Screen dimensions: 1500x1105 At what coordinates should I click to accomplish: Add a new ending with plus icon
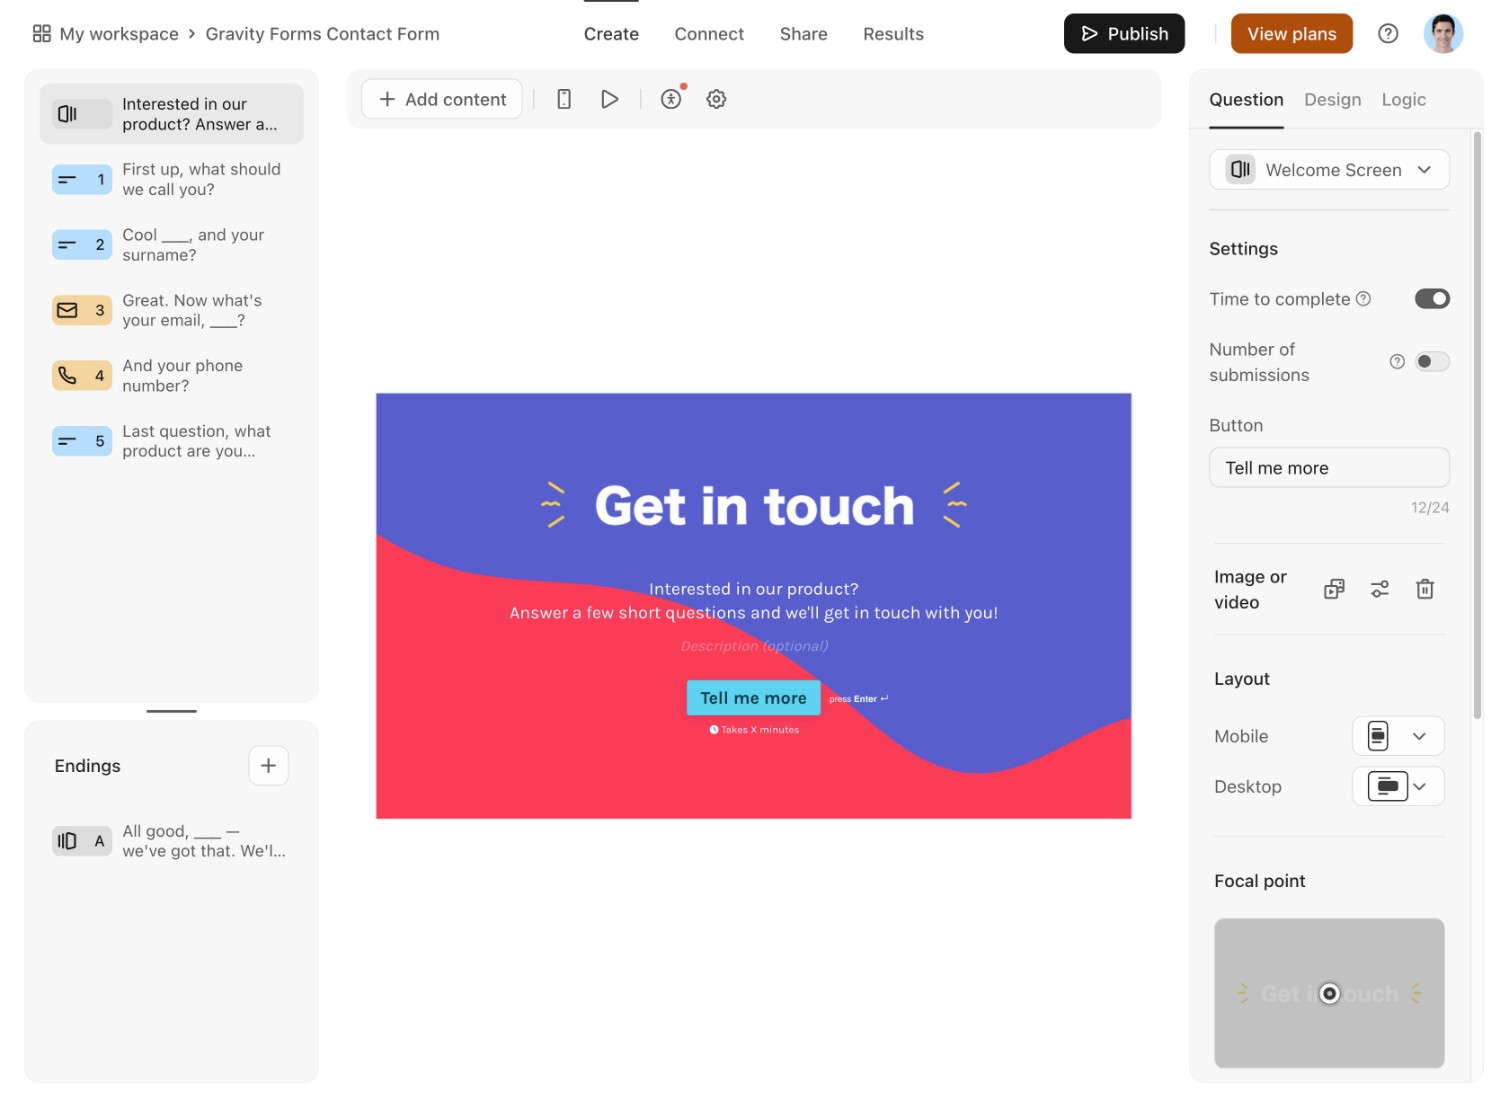(268, 766)
